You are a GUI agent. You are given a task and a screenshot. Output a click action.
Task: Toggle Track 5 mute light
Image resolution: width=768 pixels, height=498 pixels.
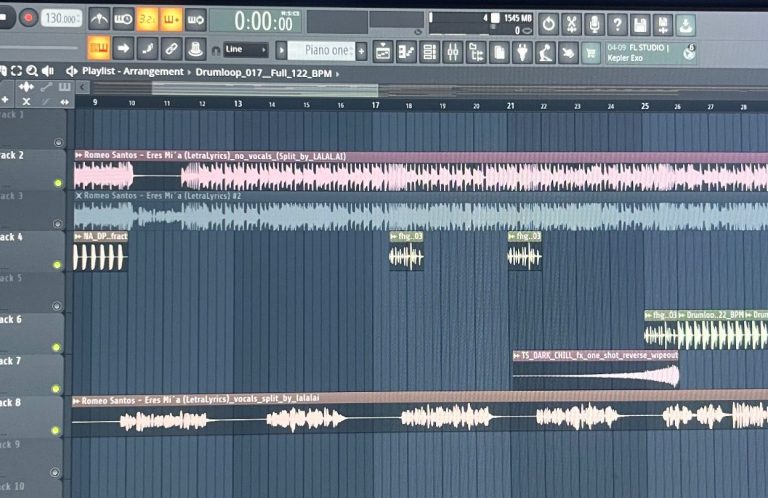click(57, 306)
